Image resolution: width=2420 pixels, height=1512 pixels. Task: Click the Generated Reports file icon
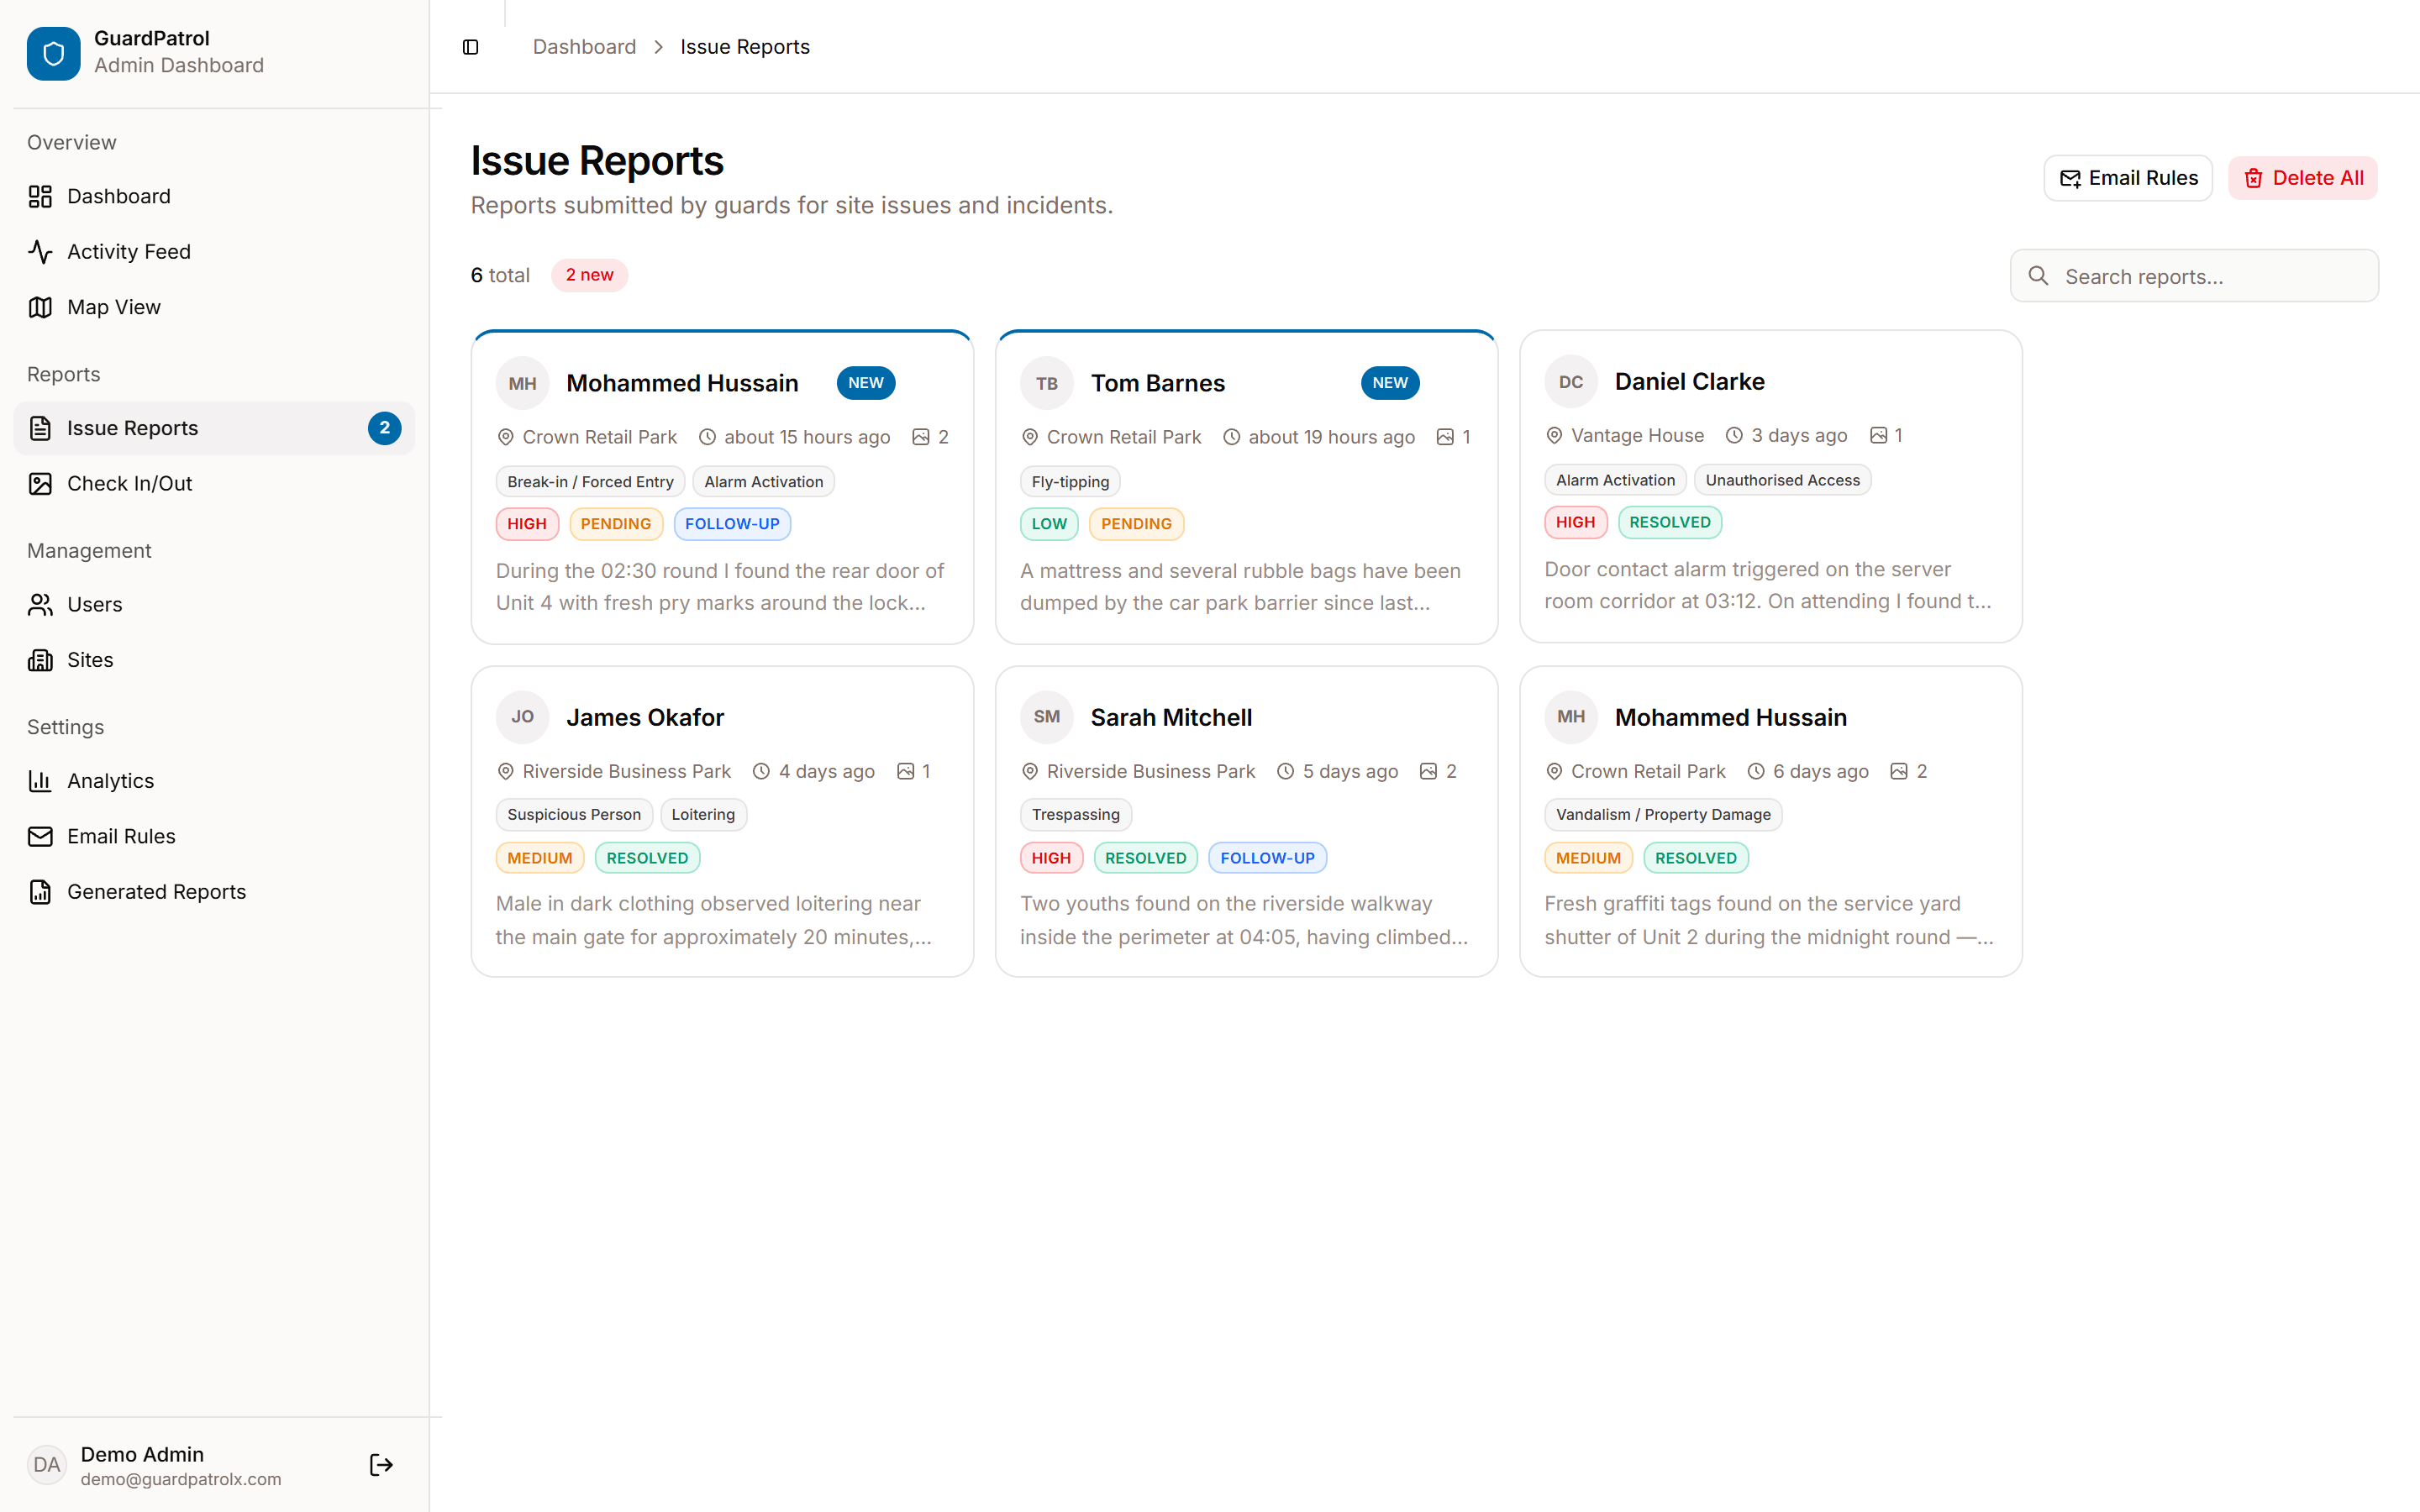point(40,892)
